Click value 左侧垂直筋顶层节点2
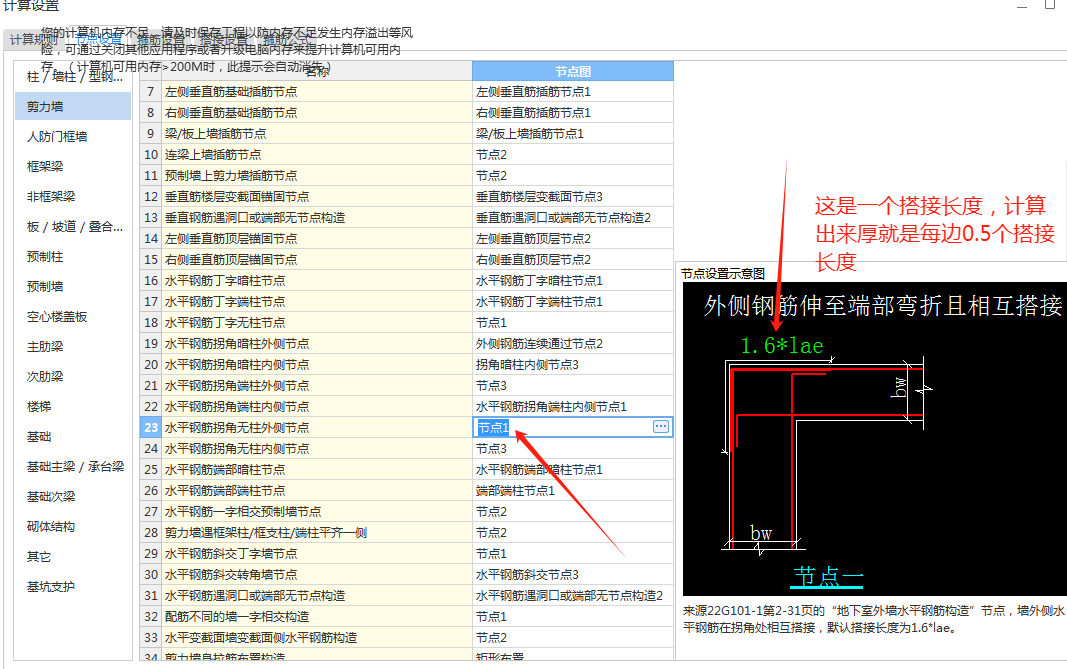The image size is (1067, 669). [573, 239]
